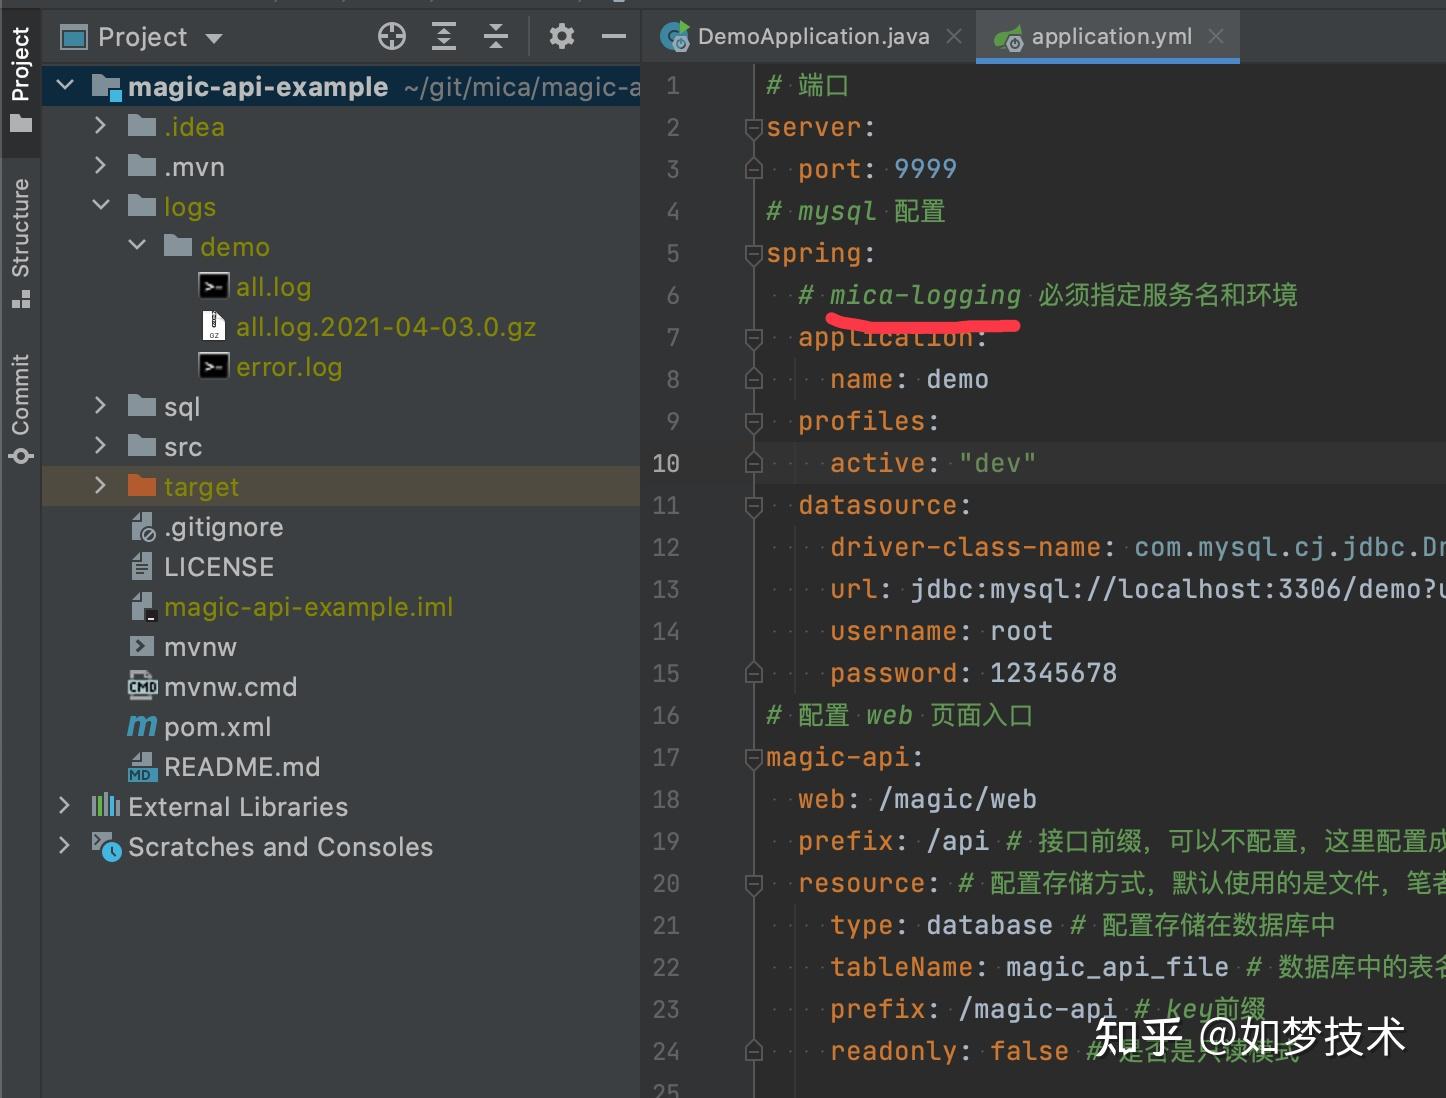Screen dimensions: 1446x1098
Task: Click line number 10 in gutter
Action: point(666,463)
